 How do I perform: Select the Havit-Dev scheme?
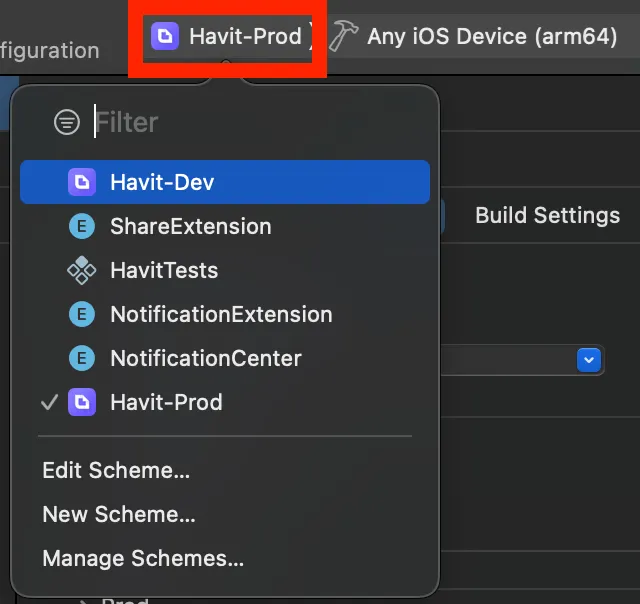click(162, 182)
